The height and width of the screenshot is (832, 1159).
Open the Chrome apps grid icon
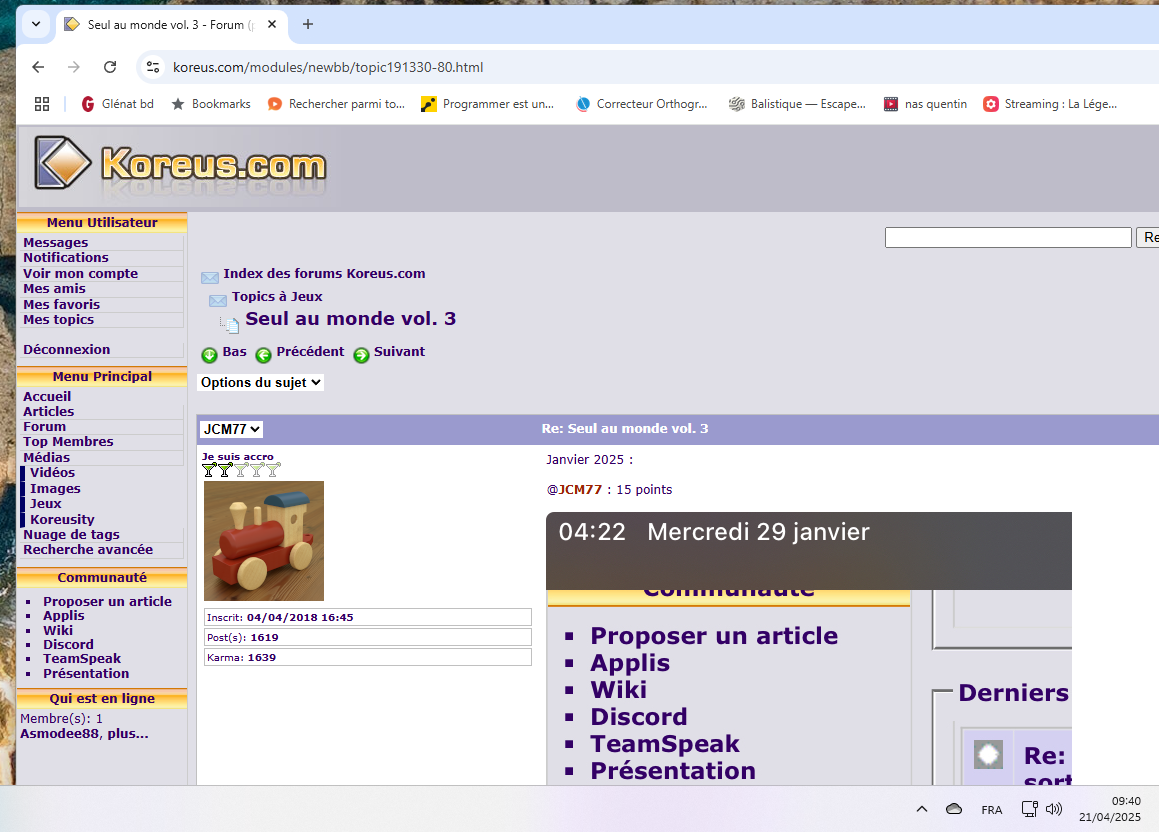(x=42, y=104)
